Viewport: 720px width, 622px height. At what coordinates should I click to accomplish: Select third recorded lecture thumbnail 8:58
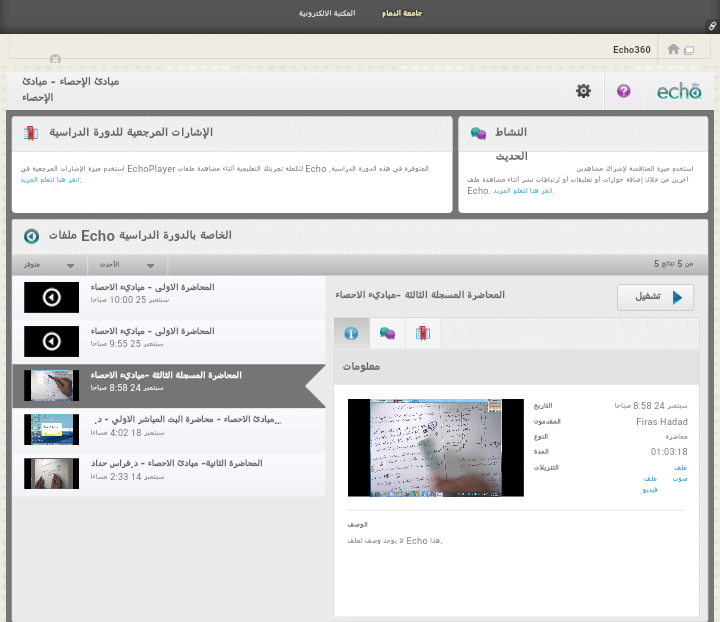[x=51, y=386]
